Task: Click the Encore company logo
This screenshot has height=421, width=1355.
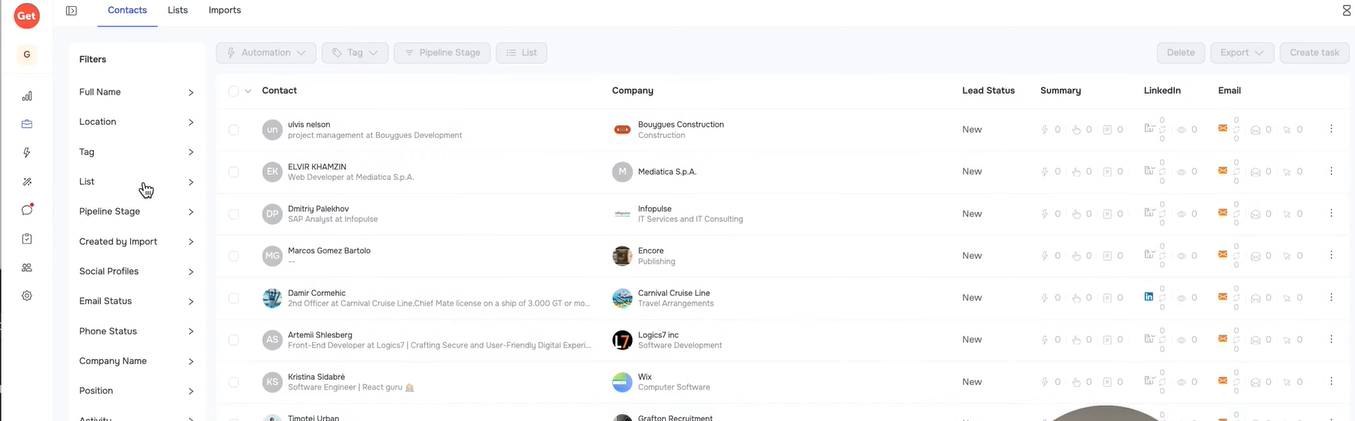Action: (622, 256)
